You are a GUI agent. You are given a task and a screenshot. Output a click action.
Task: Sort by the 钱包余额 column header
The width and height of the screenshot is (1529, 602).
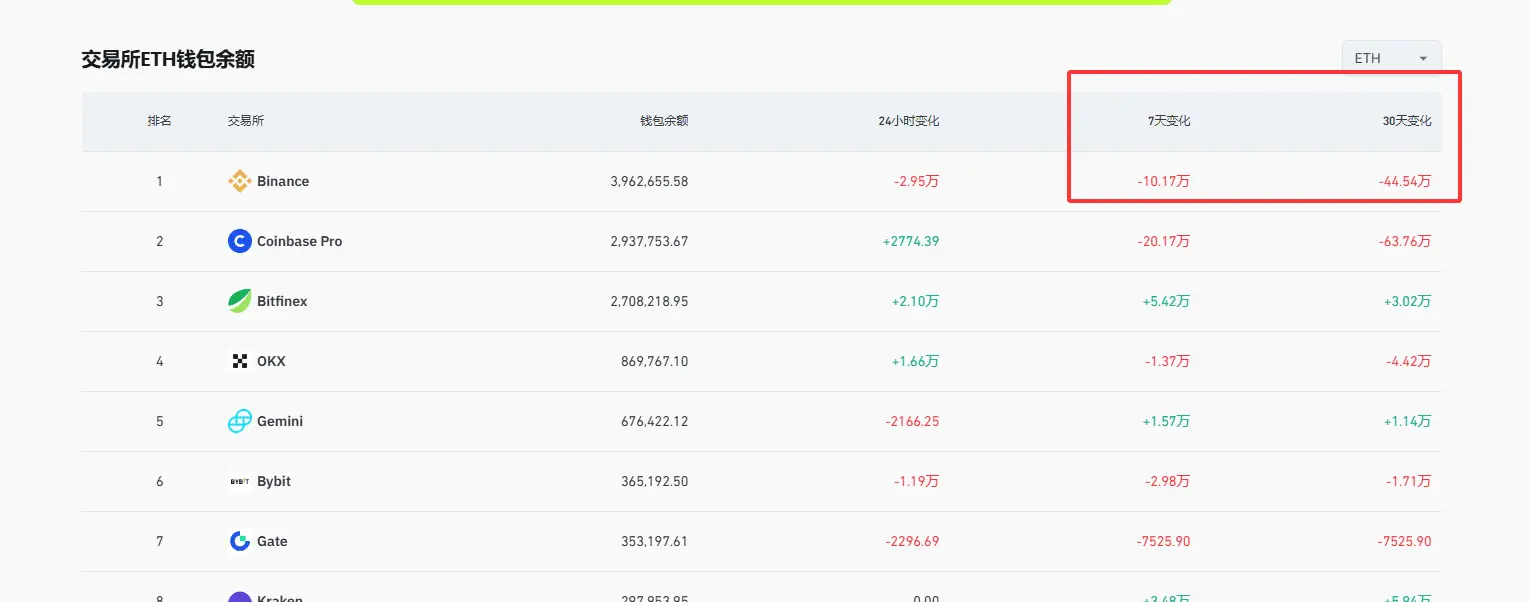coord(664,121)
